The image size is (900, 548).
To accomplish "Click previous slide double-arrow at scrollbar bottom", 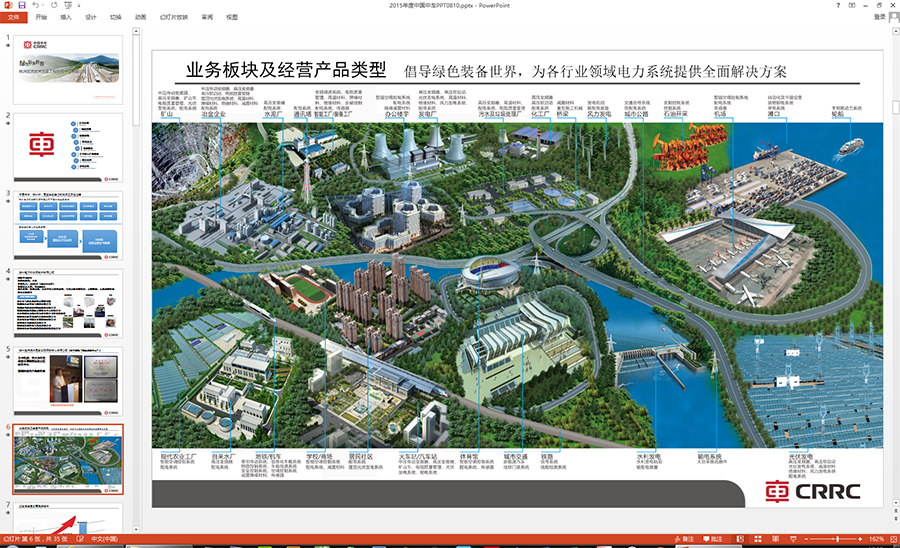I will pyautogui.click(x=895, y=511).
